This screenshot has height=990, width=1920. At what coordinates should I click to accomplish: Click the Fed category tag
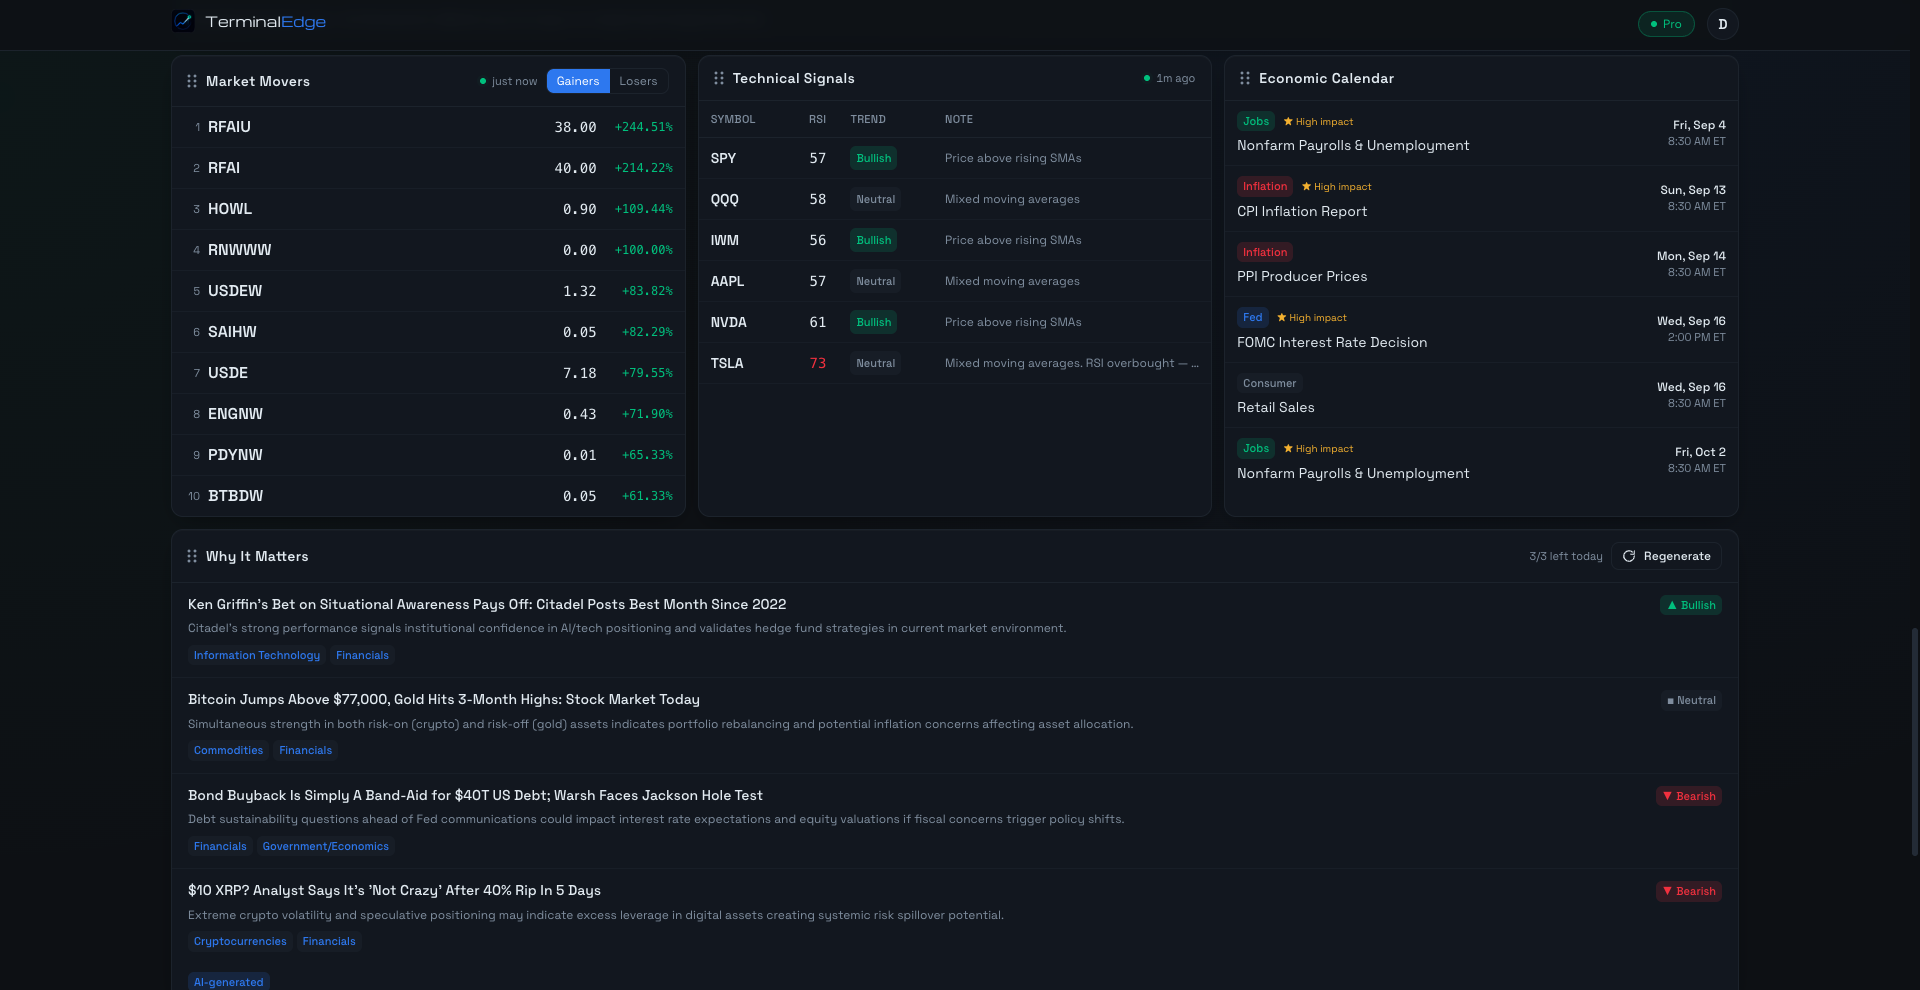[1252, 317]
